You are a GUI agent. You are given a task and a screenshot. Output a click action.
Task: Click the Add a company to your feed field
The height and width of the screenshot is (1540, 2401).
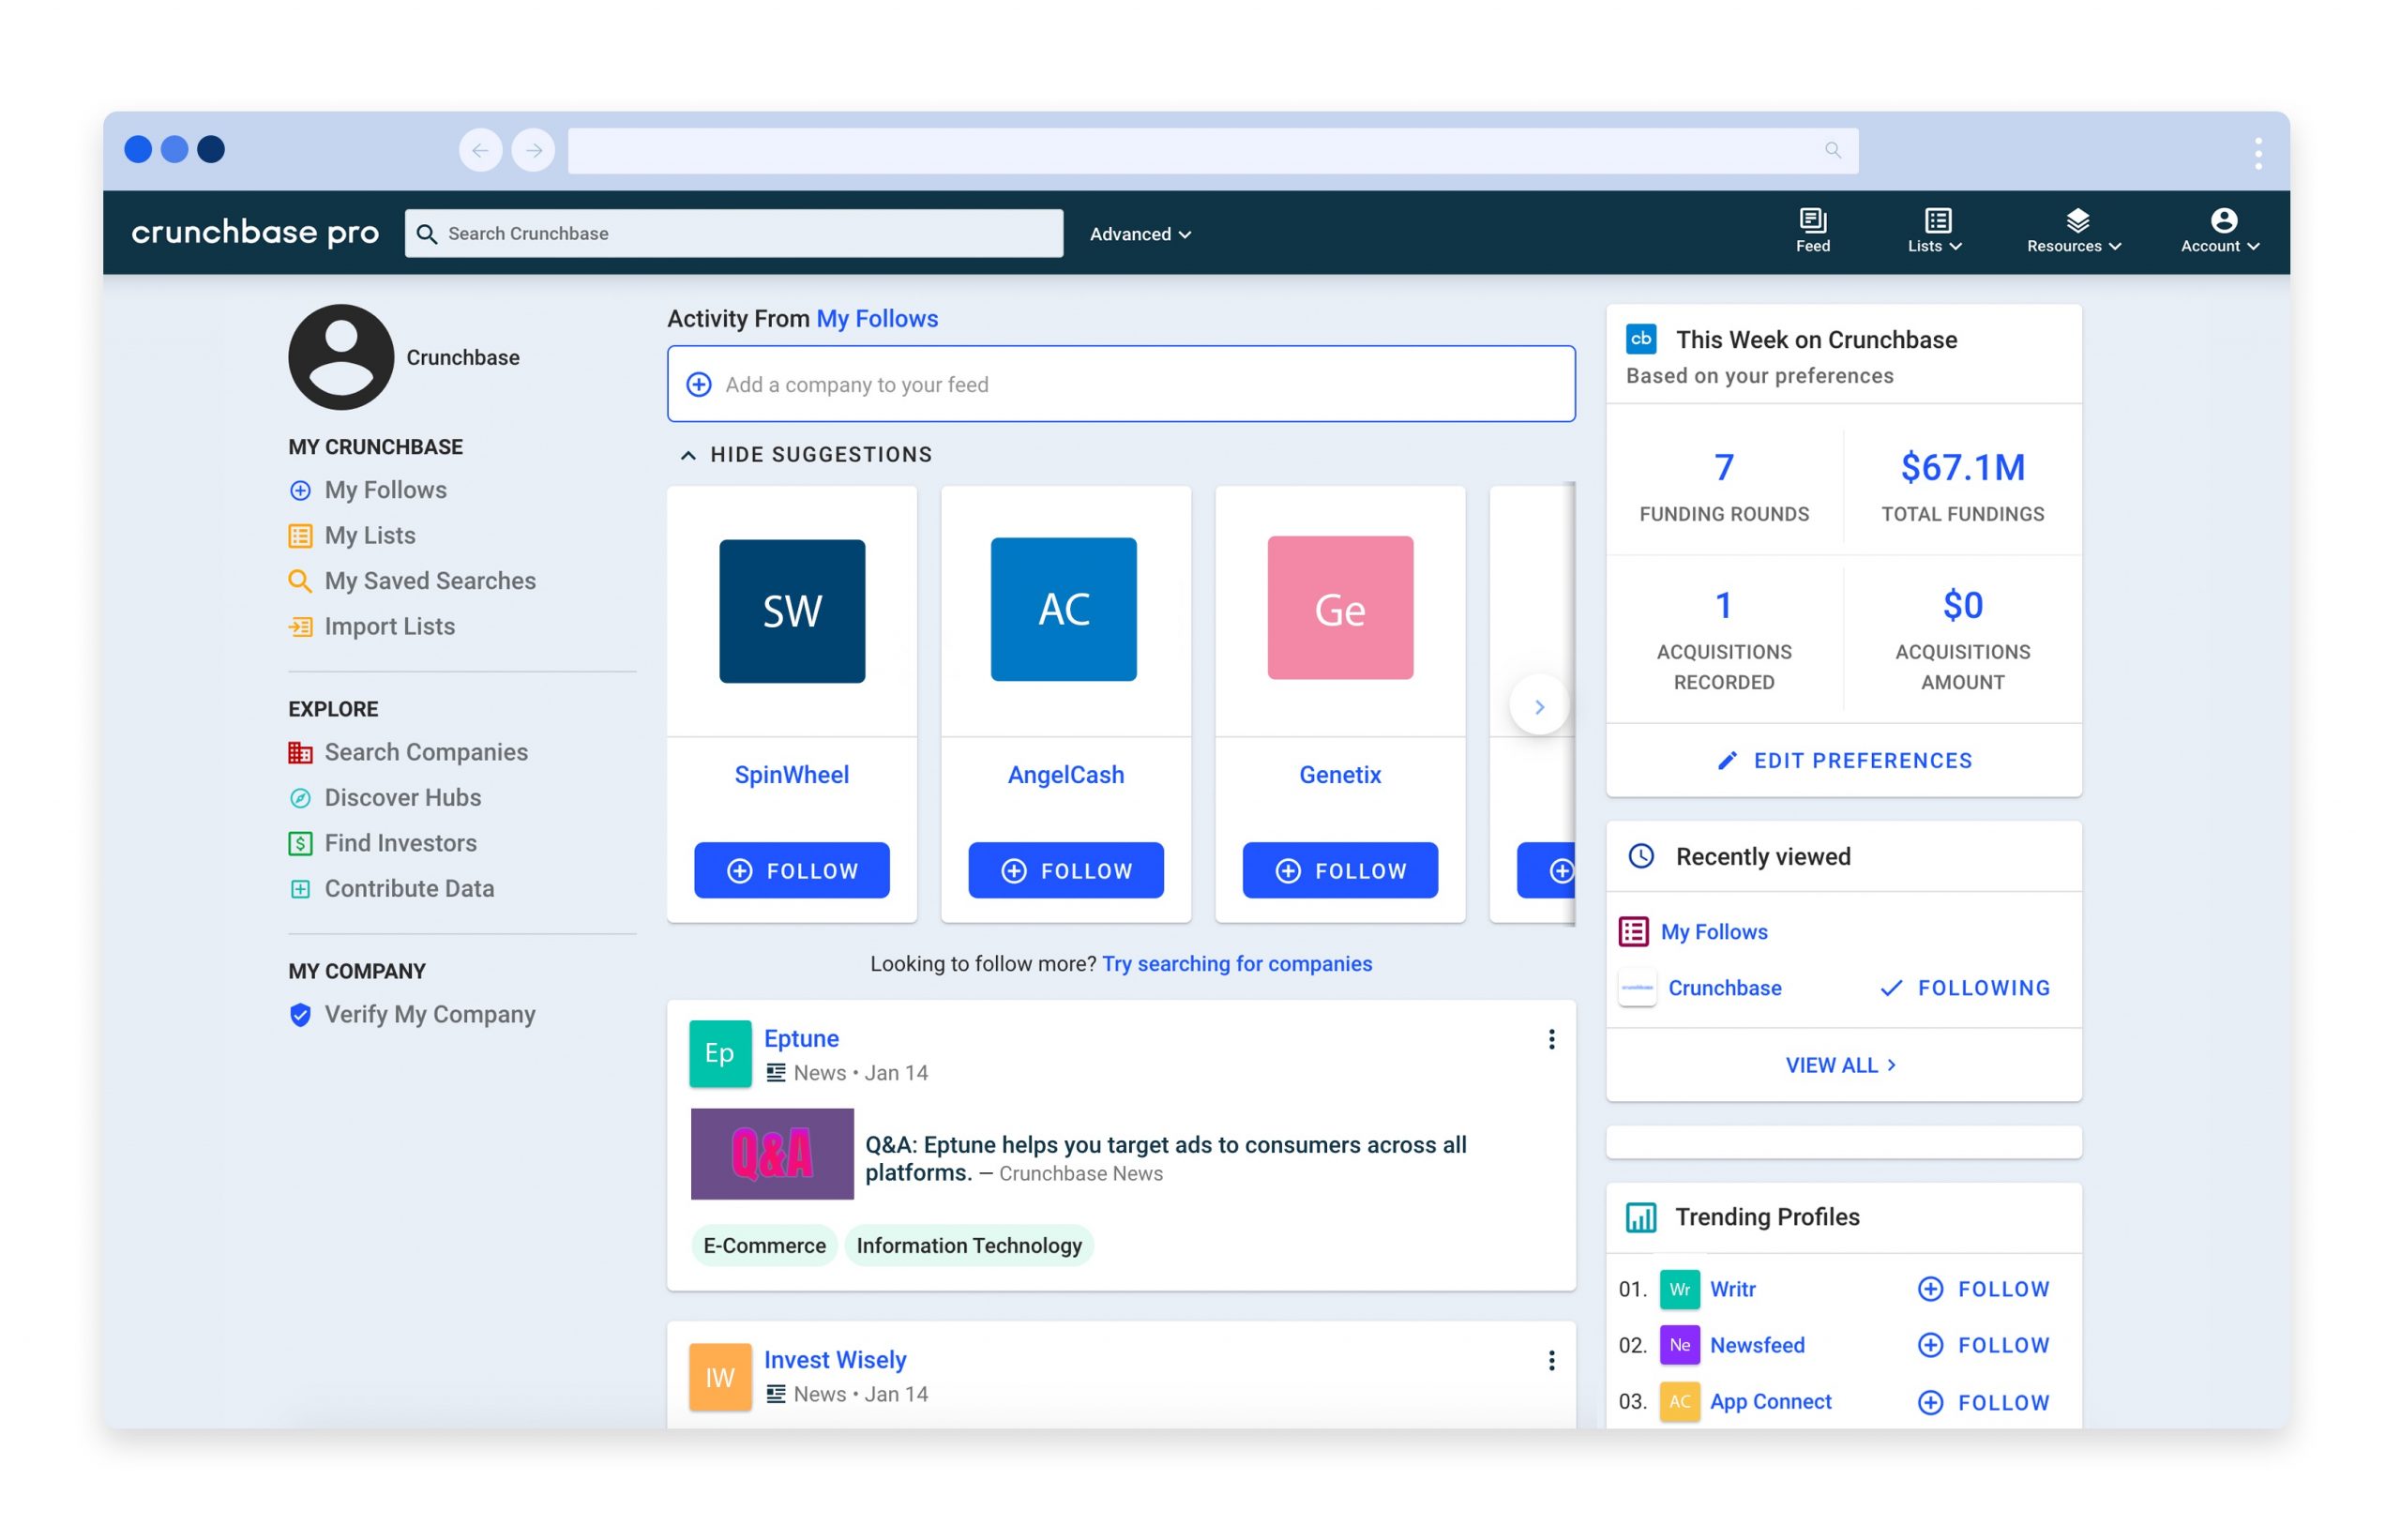tap(1120, 384)
